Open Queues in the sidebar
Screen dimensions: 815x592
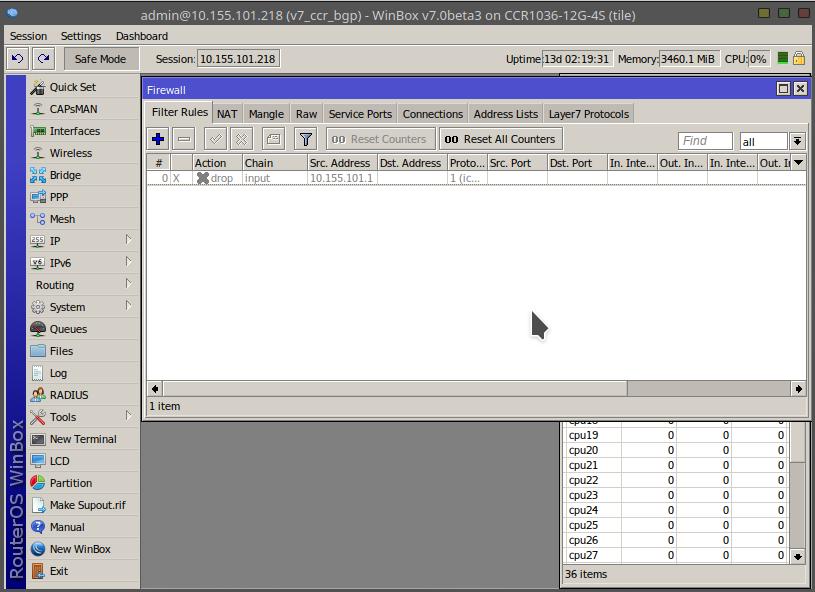(x=68, y=329)
